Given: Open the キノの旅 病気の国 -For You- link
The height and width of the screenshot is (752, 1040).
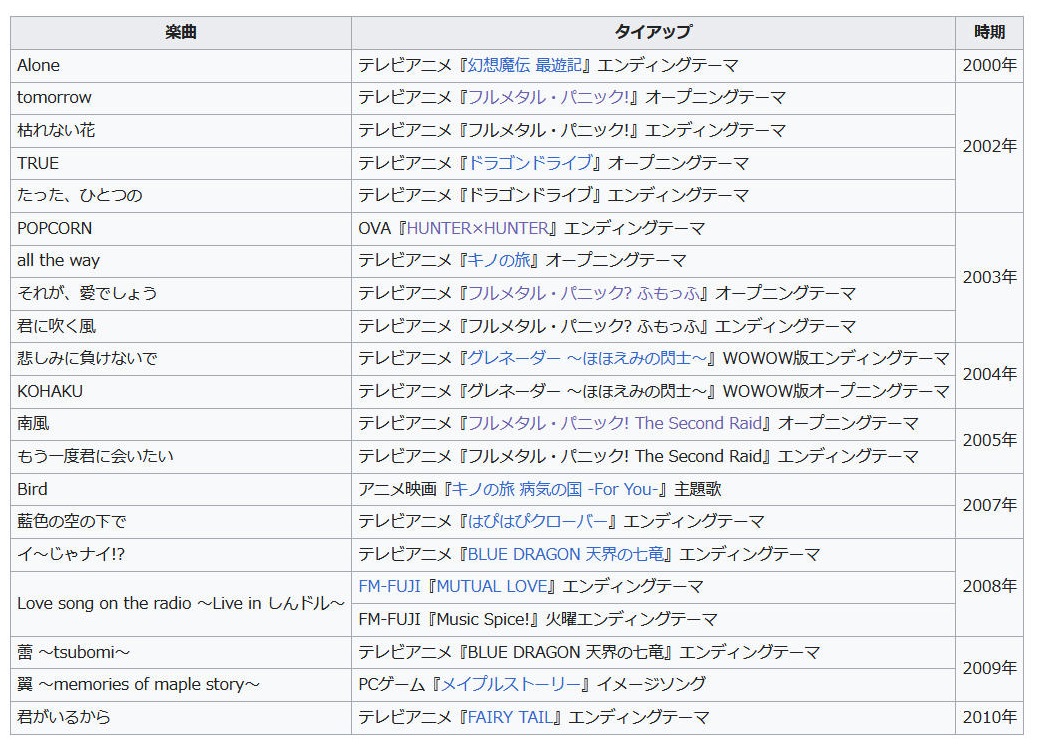Looking at the screenshot, I should coord(557,489).
